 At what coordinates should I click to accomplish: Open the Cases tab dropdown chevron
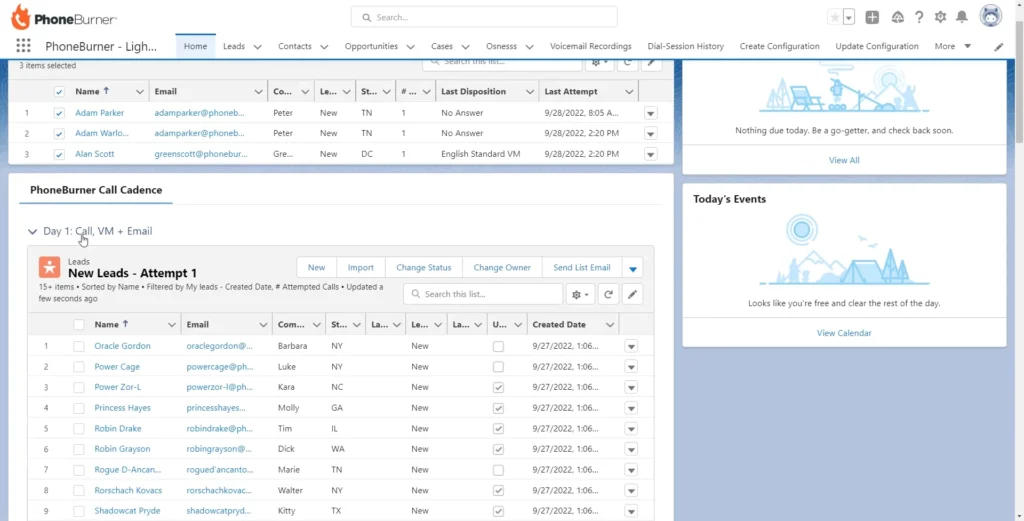466,47
